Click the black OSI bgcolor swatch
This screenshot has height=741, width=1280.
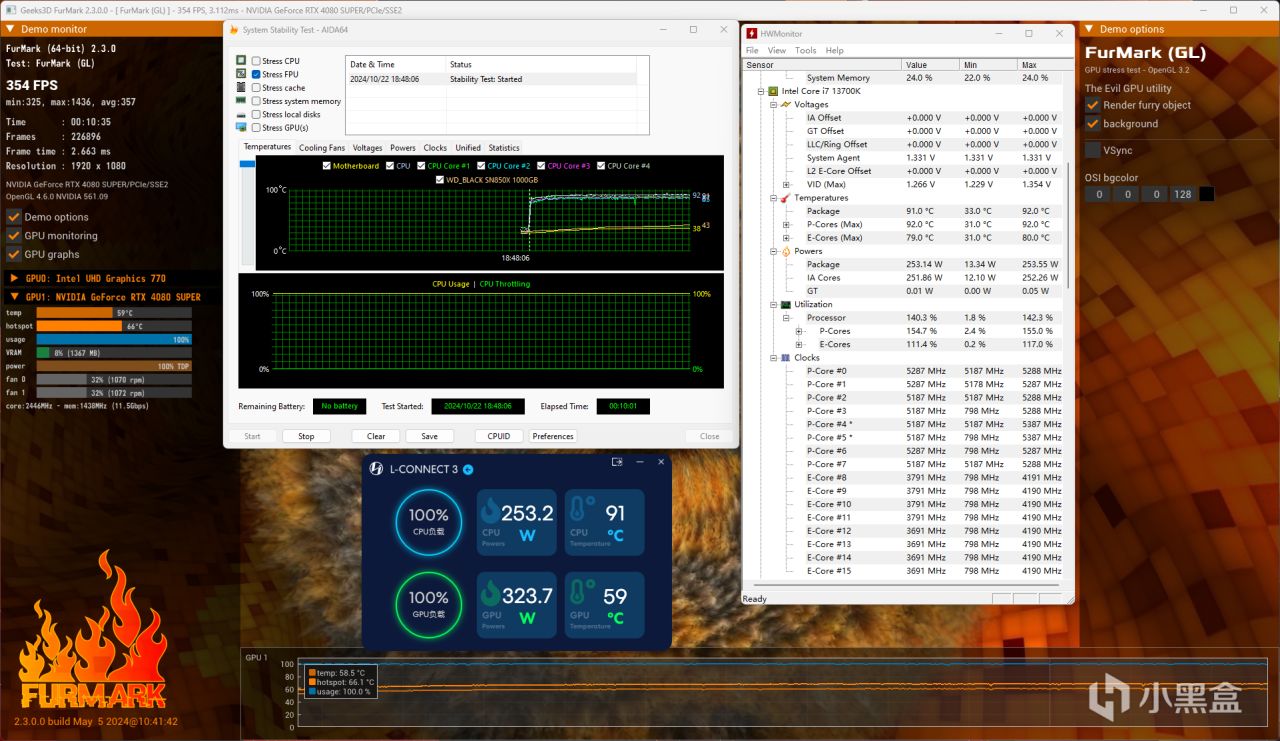[1206, 194]
